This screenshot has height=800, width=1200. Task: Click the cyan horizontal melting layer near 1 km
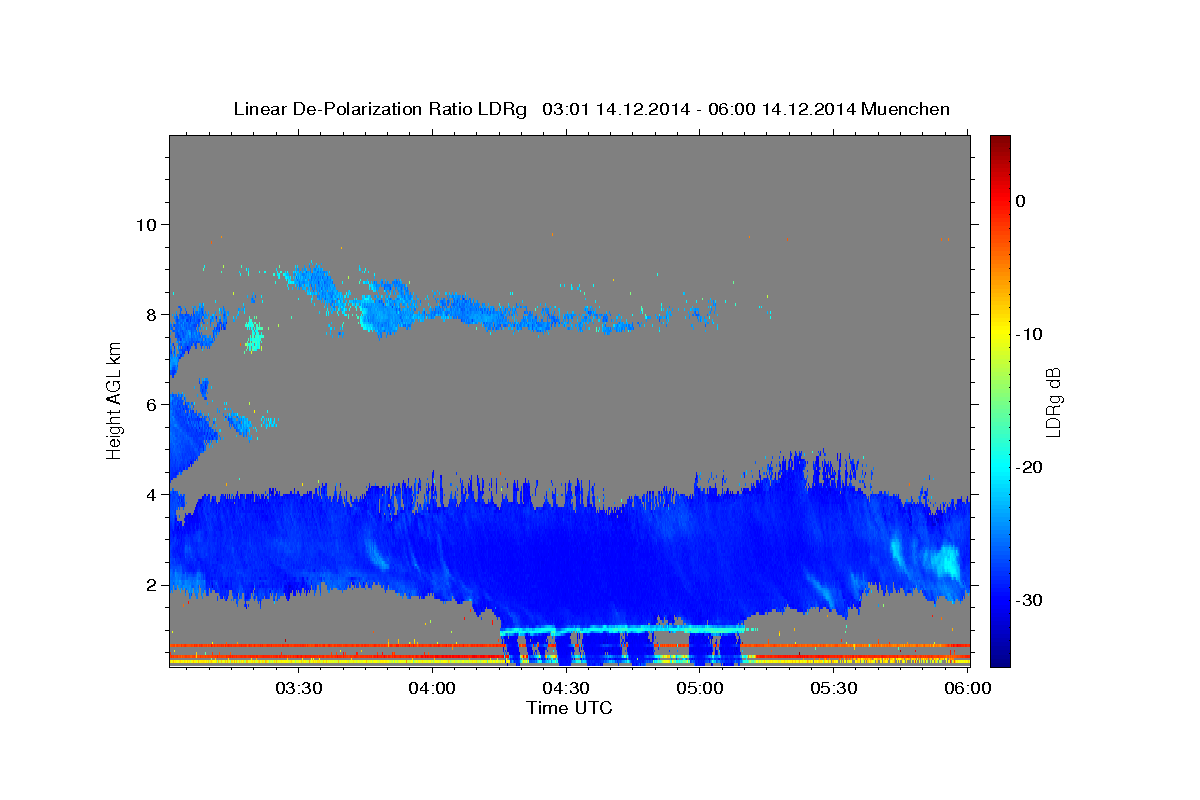click(x=625, y=630)
